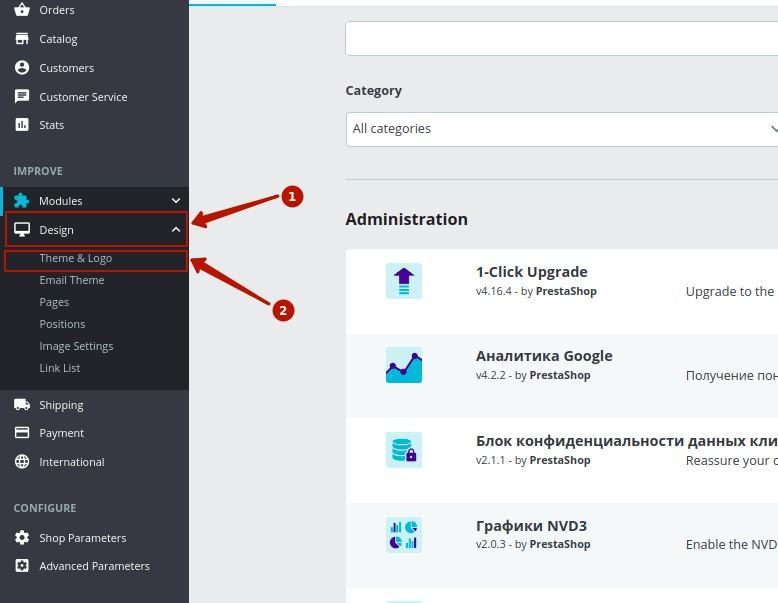Click the Category label
Viewport: 778px width, 603px height.
pyautogui.click(x=374, y=91)
